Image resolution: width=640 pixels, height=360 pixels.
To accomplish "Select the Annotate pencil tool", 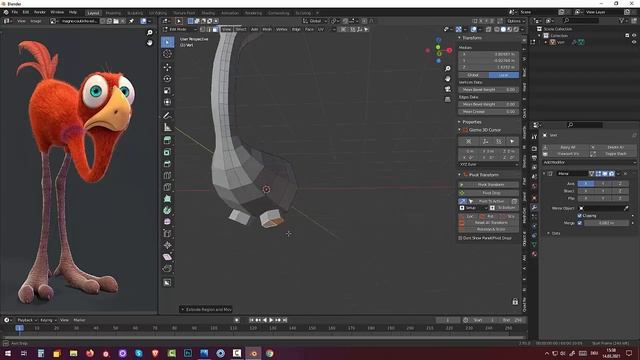I will pos(167,116).
